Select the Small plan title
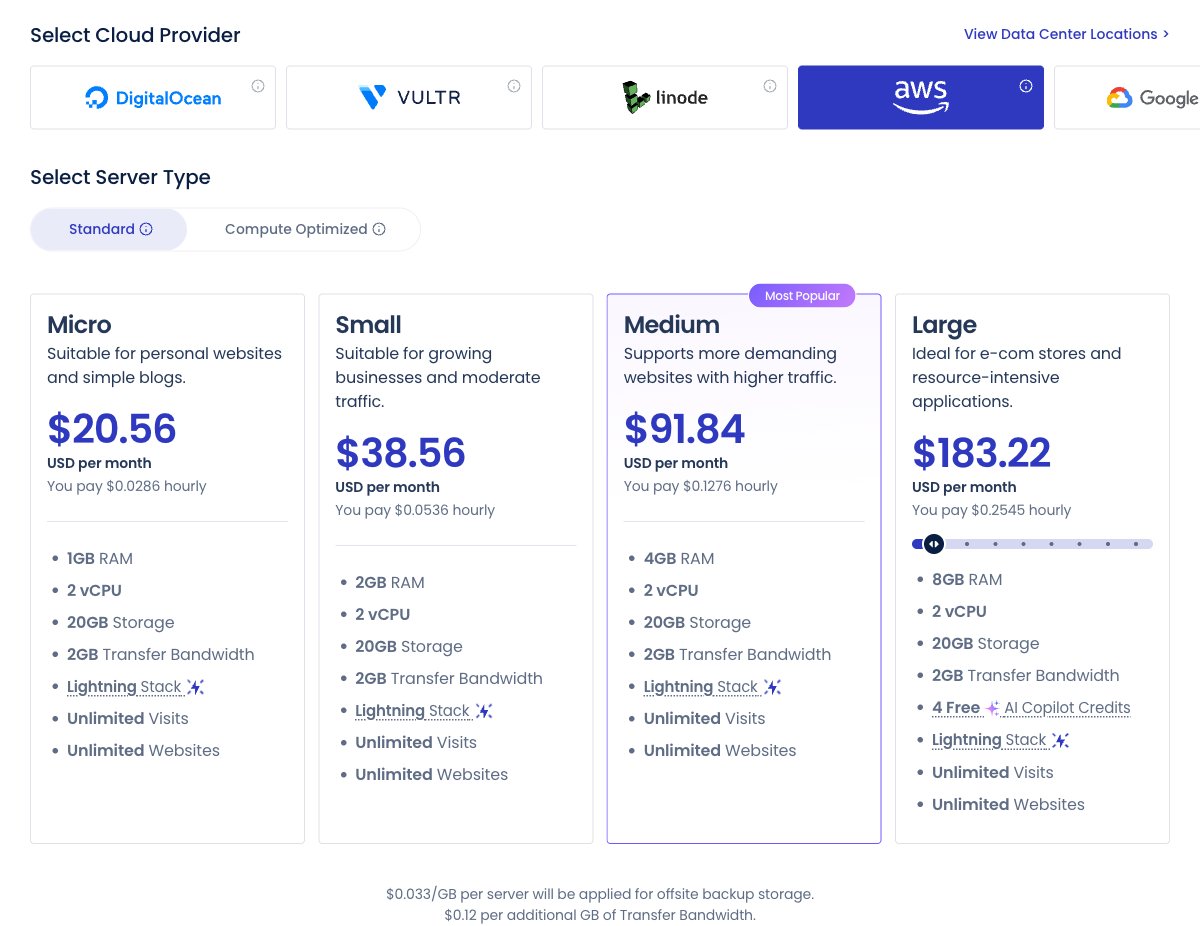The width and height of the screenshot is (1200, 926). [368, 325]
